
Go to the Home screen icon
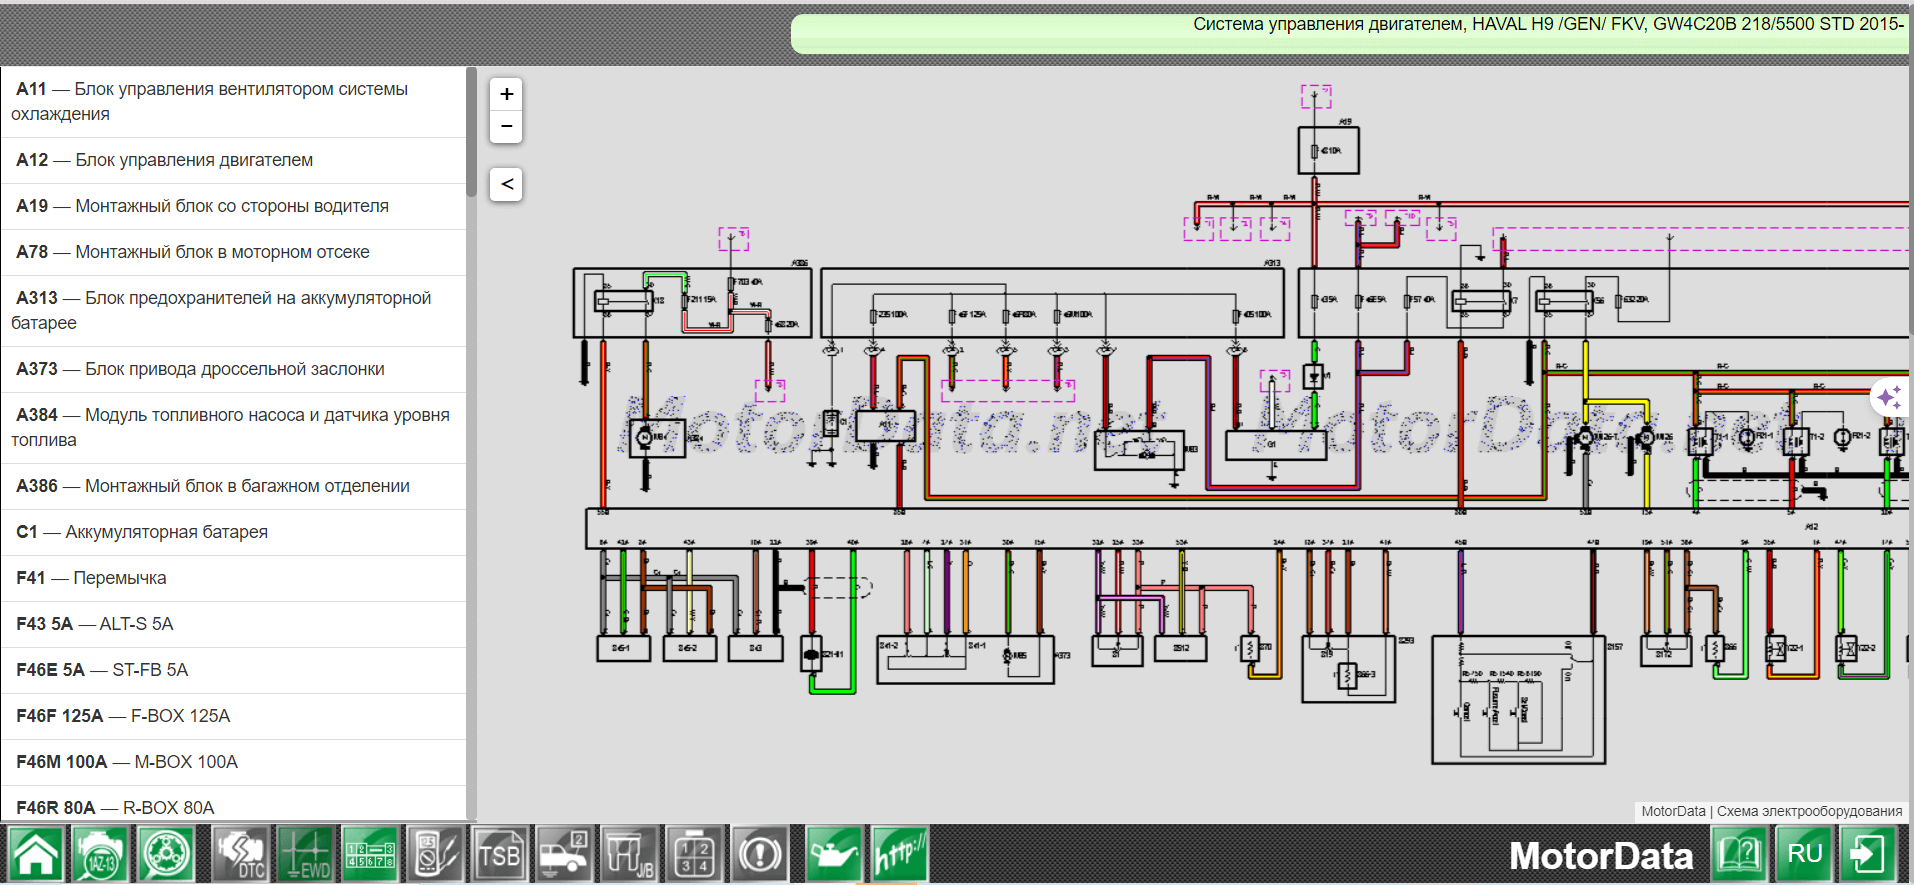36,855
